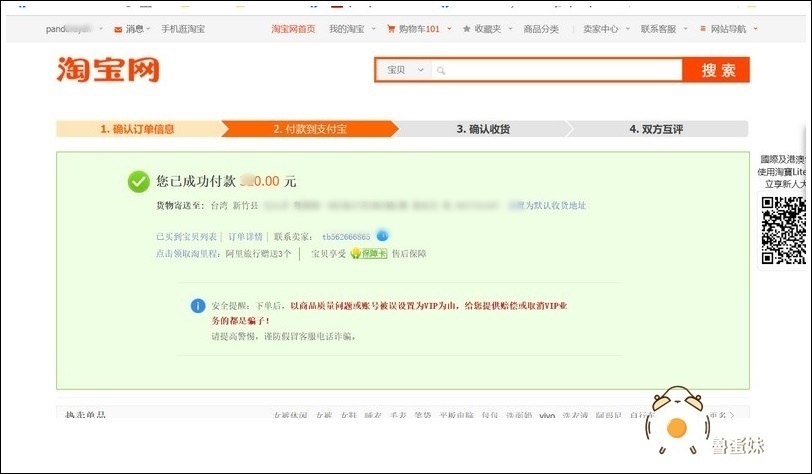The image size is (812, 474).
Task: Expand the 收藏夹 dropdown arrow
Action: click(510, 29)
